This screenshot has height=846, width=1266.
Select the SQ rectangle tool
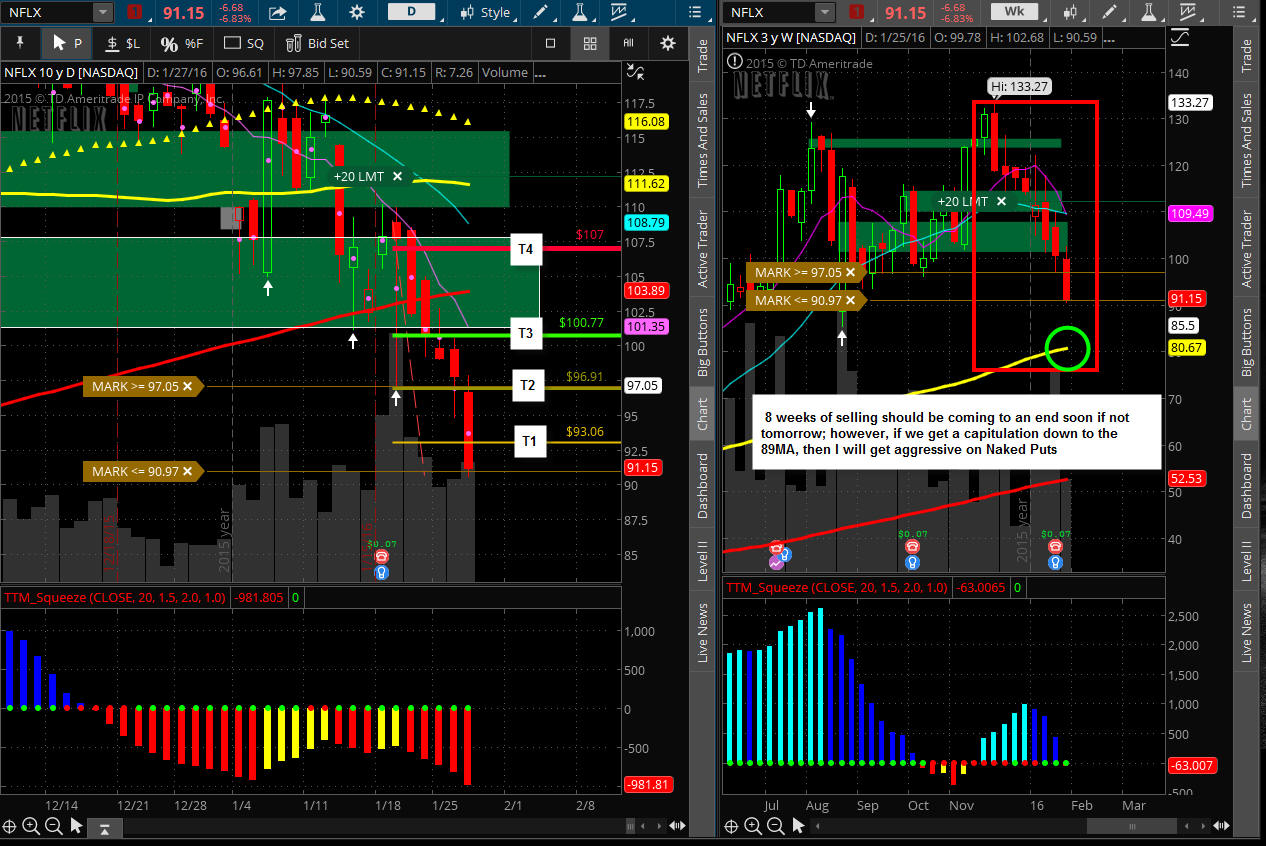(244, 43)
